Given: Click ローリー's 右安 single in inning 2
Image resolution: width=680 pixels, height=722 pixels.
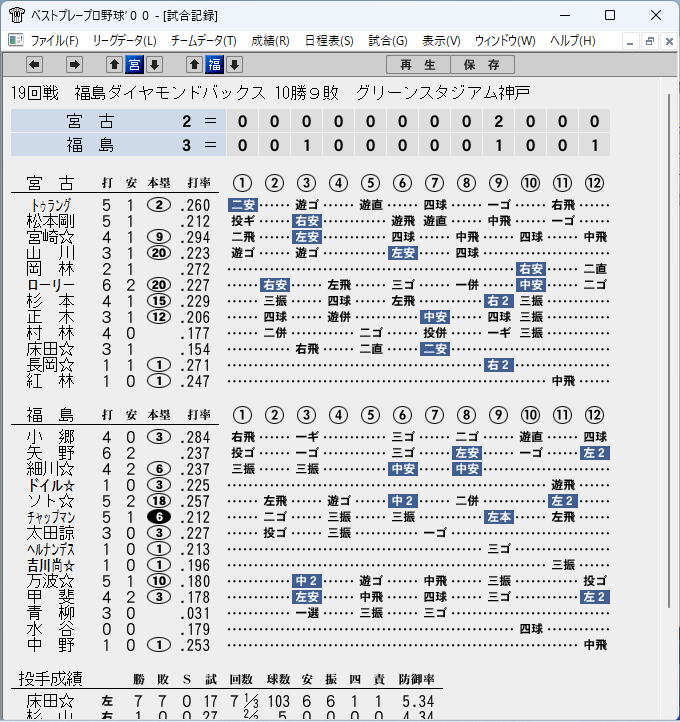Looking at the screenshot, I should click(x=275, y=285).
